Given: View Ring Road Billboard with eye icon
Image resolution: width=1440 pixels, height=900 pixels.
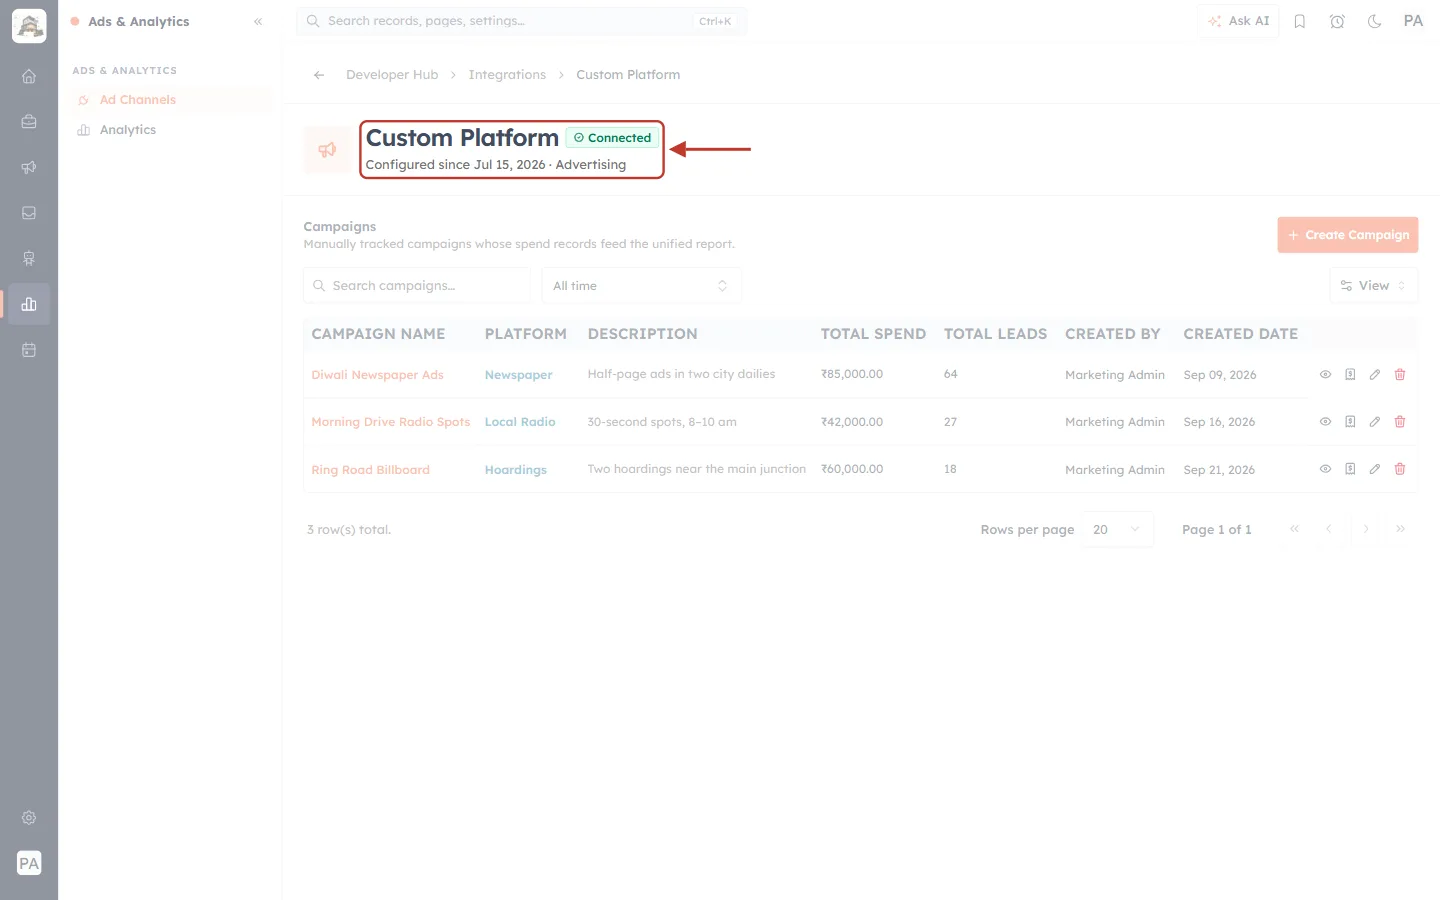Looking at the screenshot, I should click(1325, 469).
